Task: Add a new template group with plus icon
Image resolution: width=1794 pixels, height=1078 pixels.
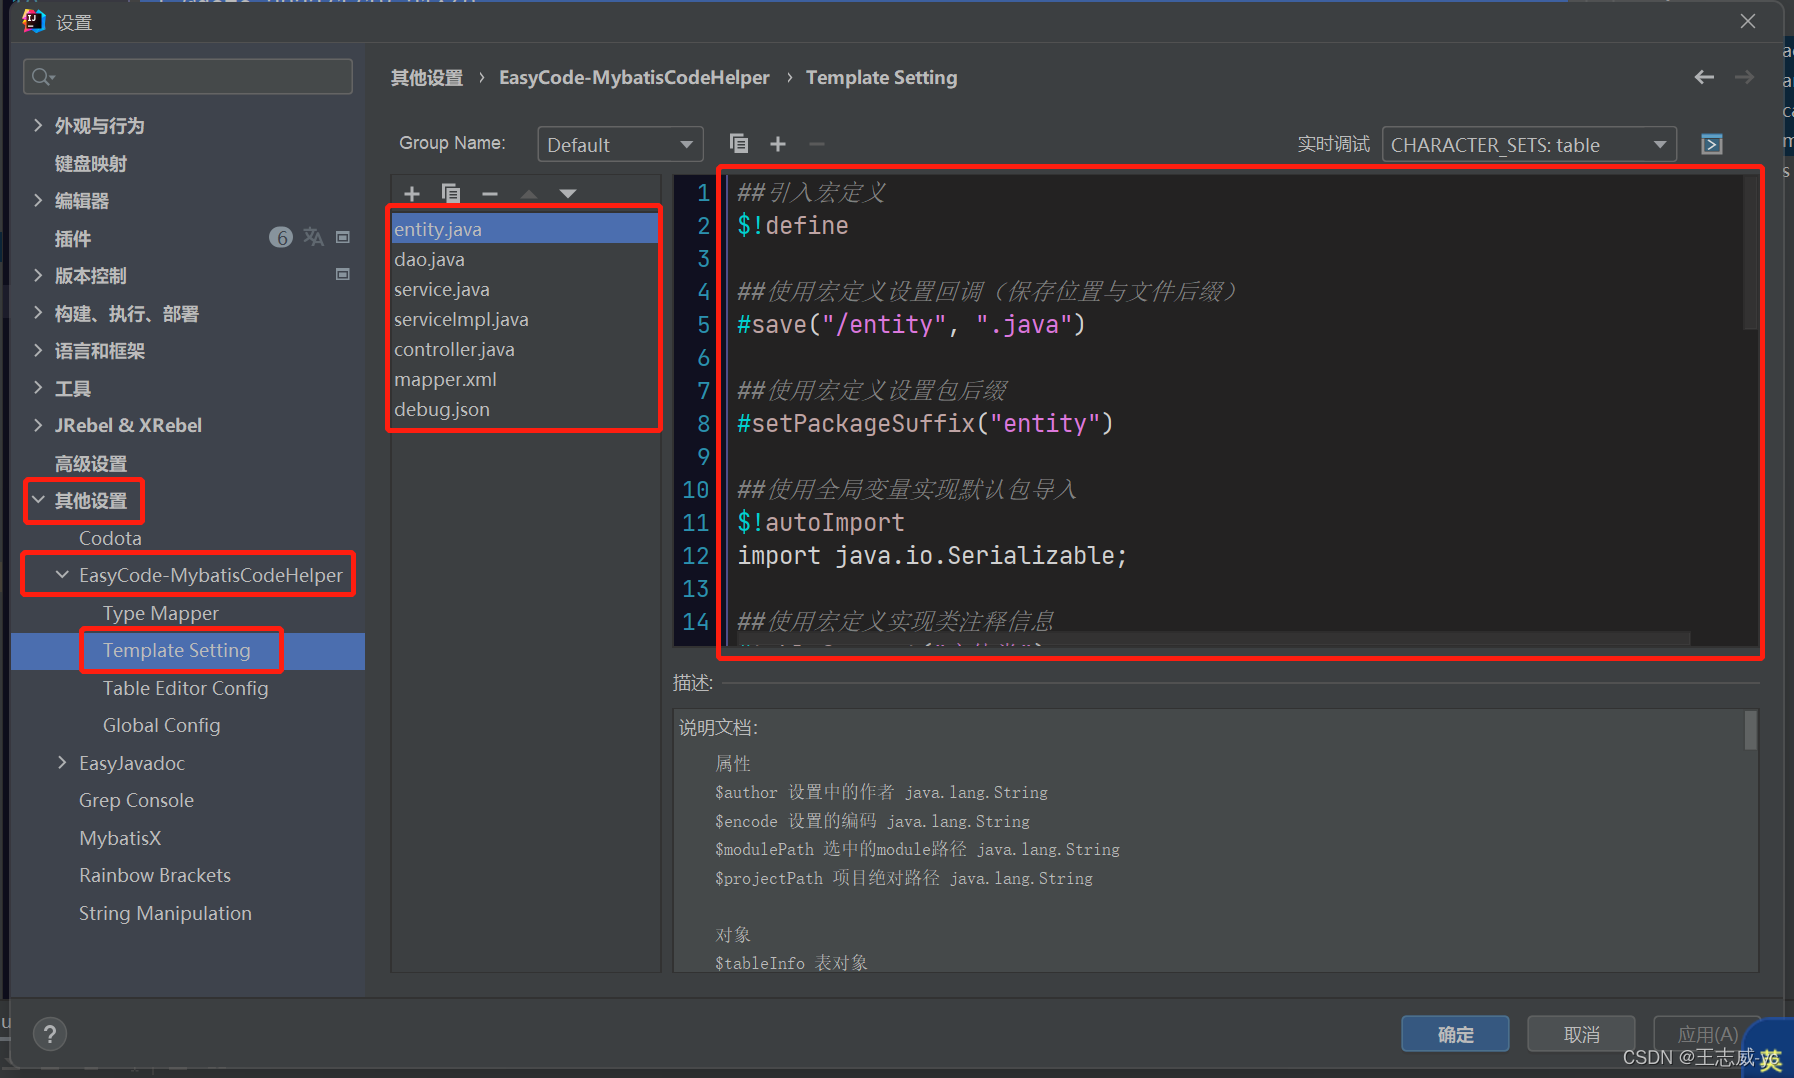Action: 778,144
